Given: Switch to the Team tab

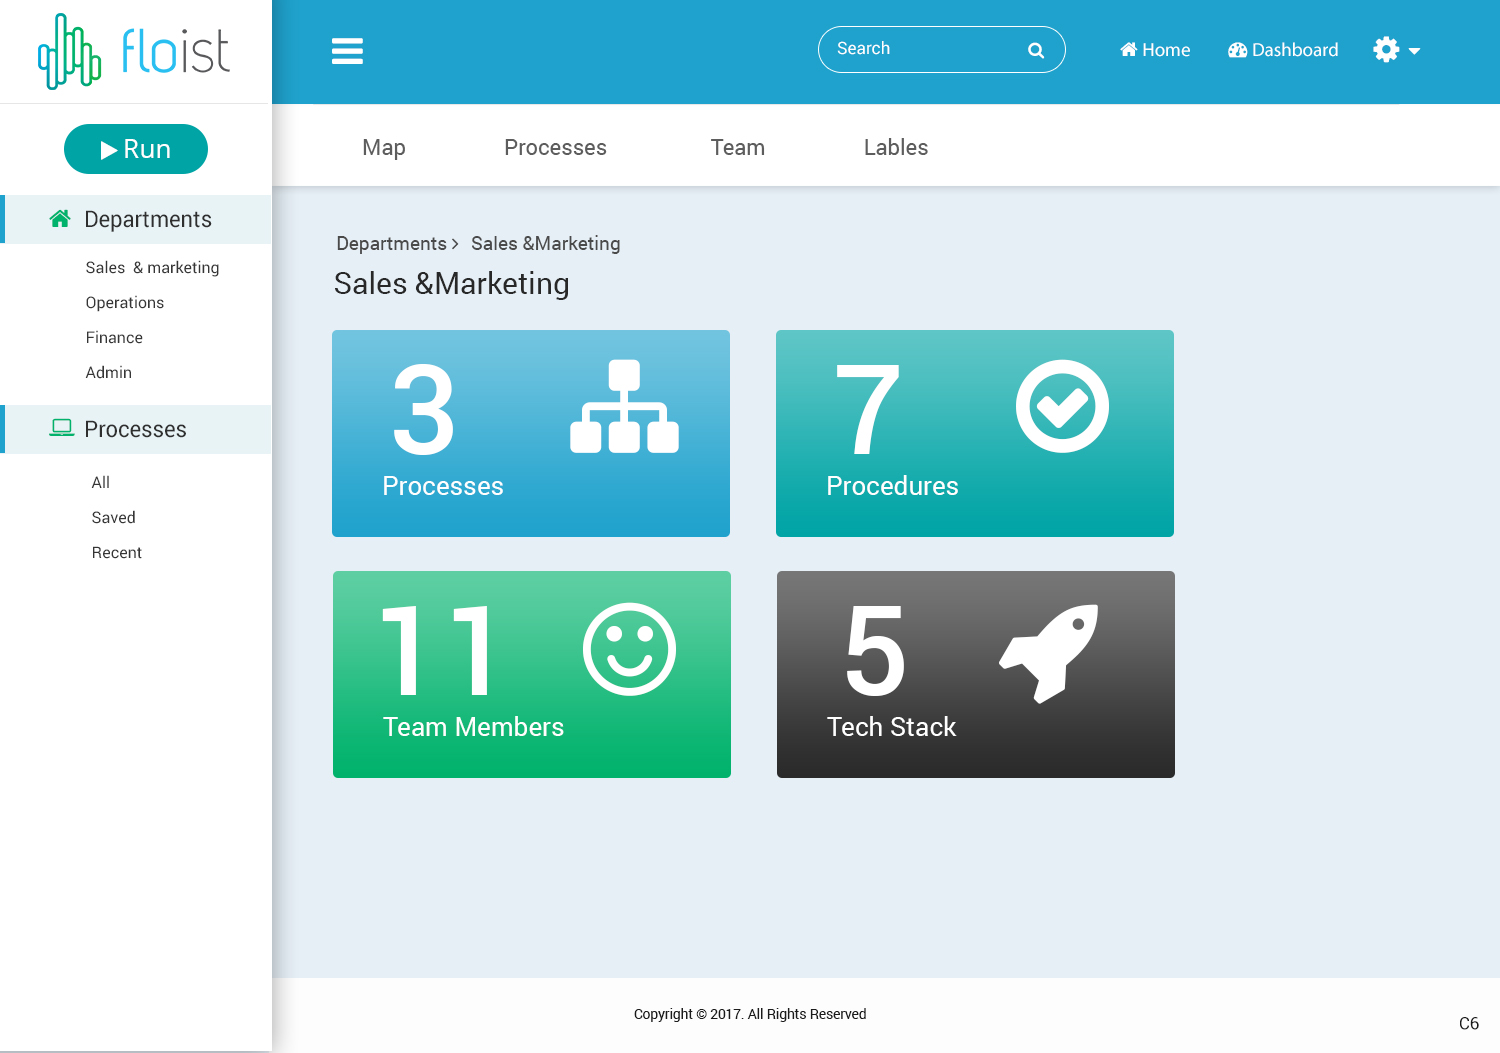Looking at the screenshot, I should (x=737, y=147).
